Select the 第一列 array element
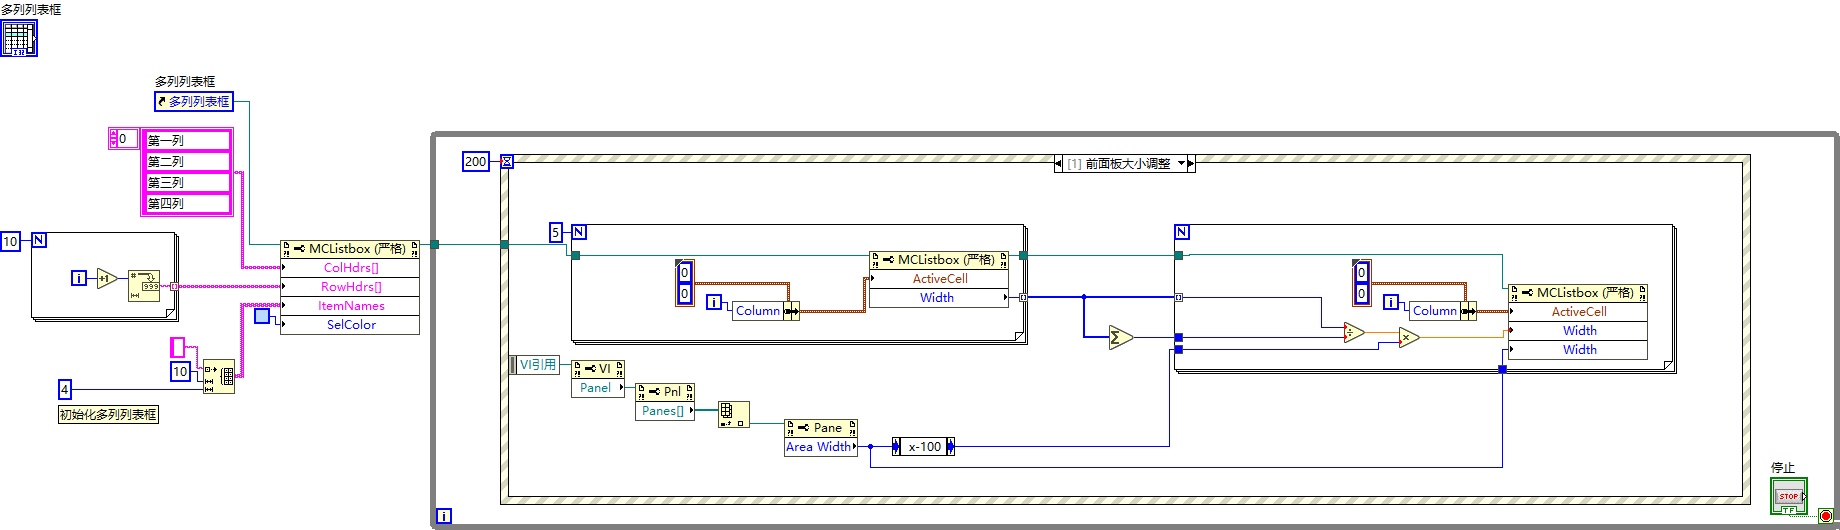 (187, 141)
